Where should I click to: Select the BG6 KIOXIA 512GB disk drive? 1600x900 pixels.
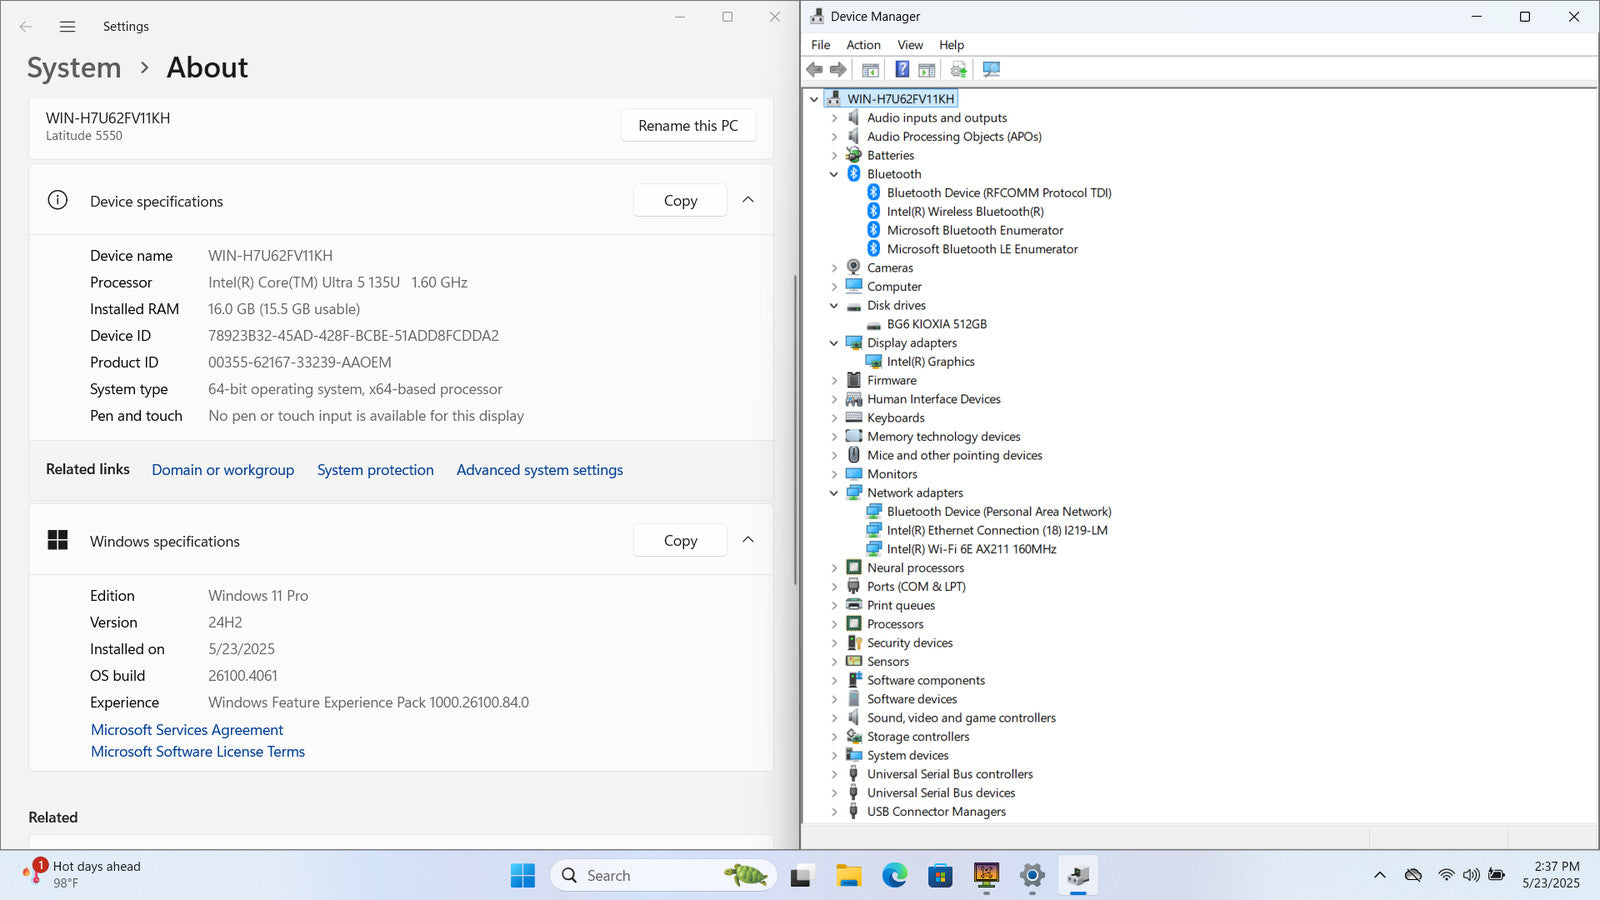[937, 324]
